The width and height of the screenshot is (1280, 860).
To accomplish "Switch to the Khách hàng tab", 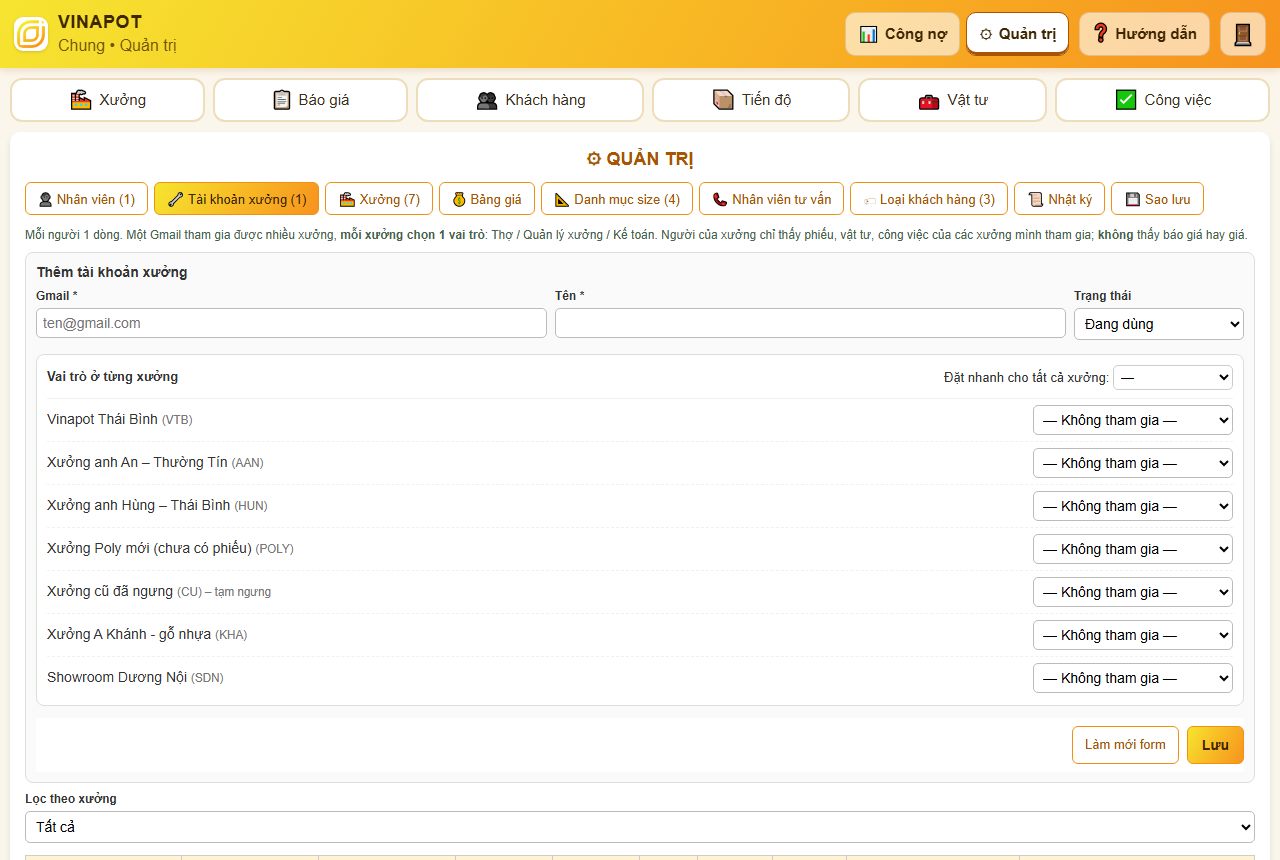I will (x=530, y=100).
